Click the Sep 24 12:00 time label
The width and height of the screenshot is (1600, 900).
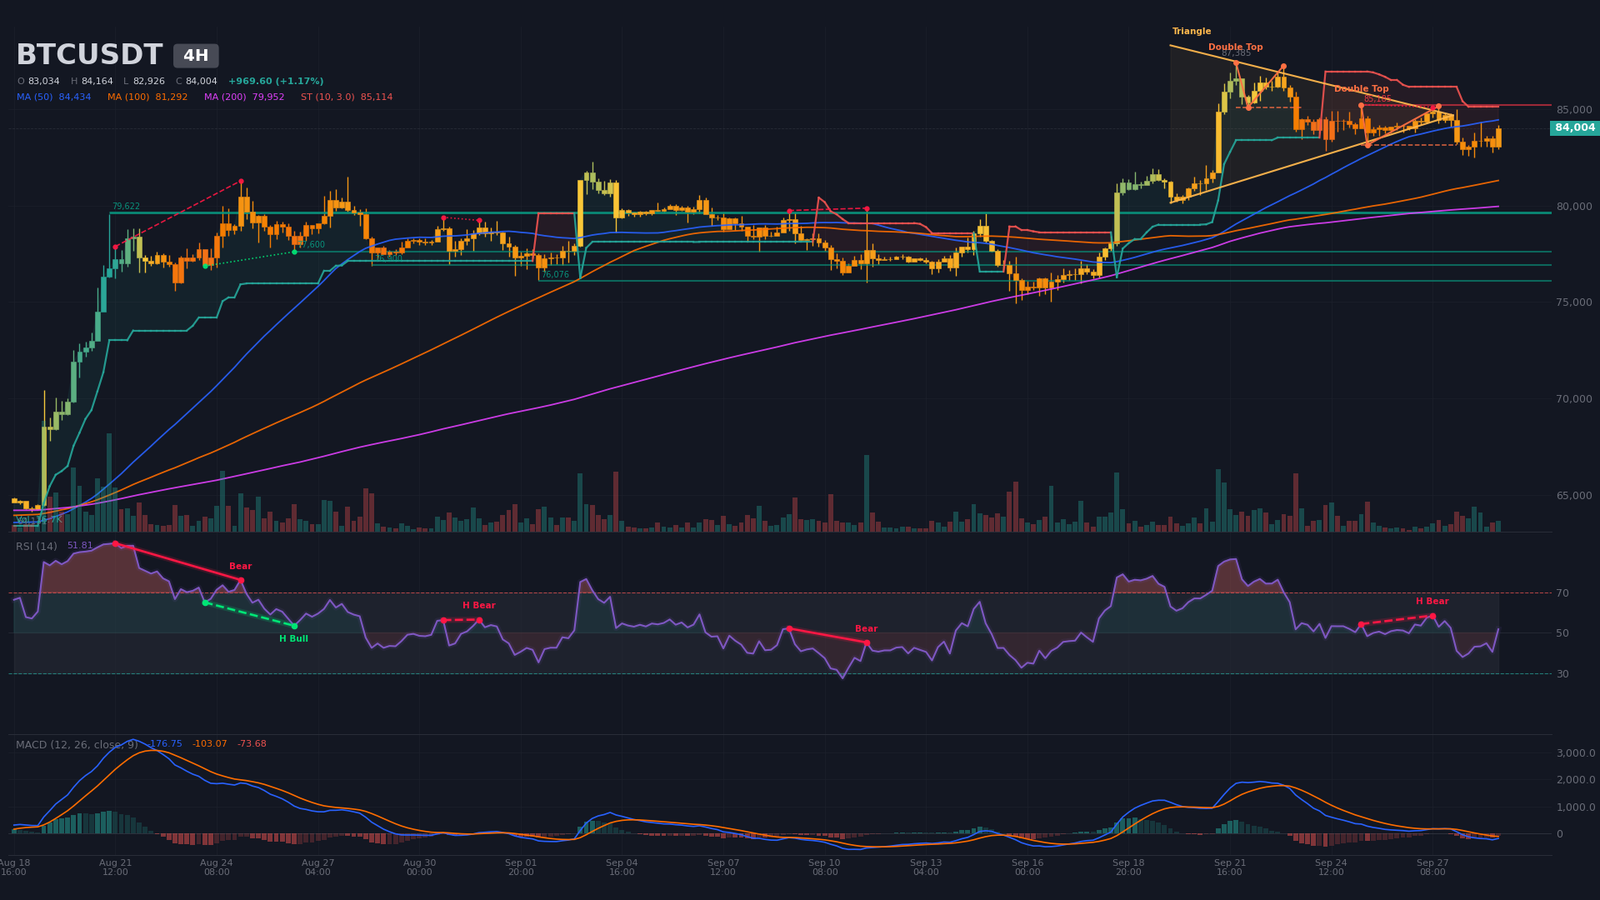pyautogui.click(x=1331, y=867)
